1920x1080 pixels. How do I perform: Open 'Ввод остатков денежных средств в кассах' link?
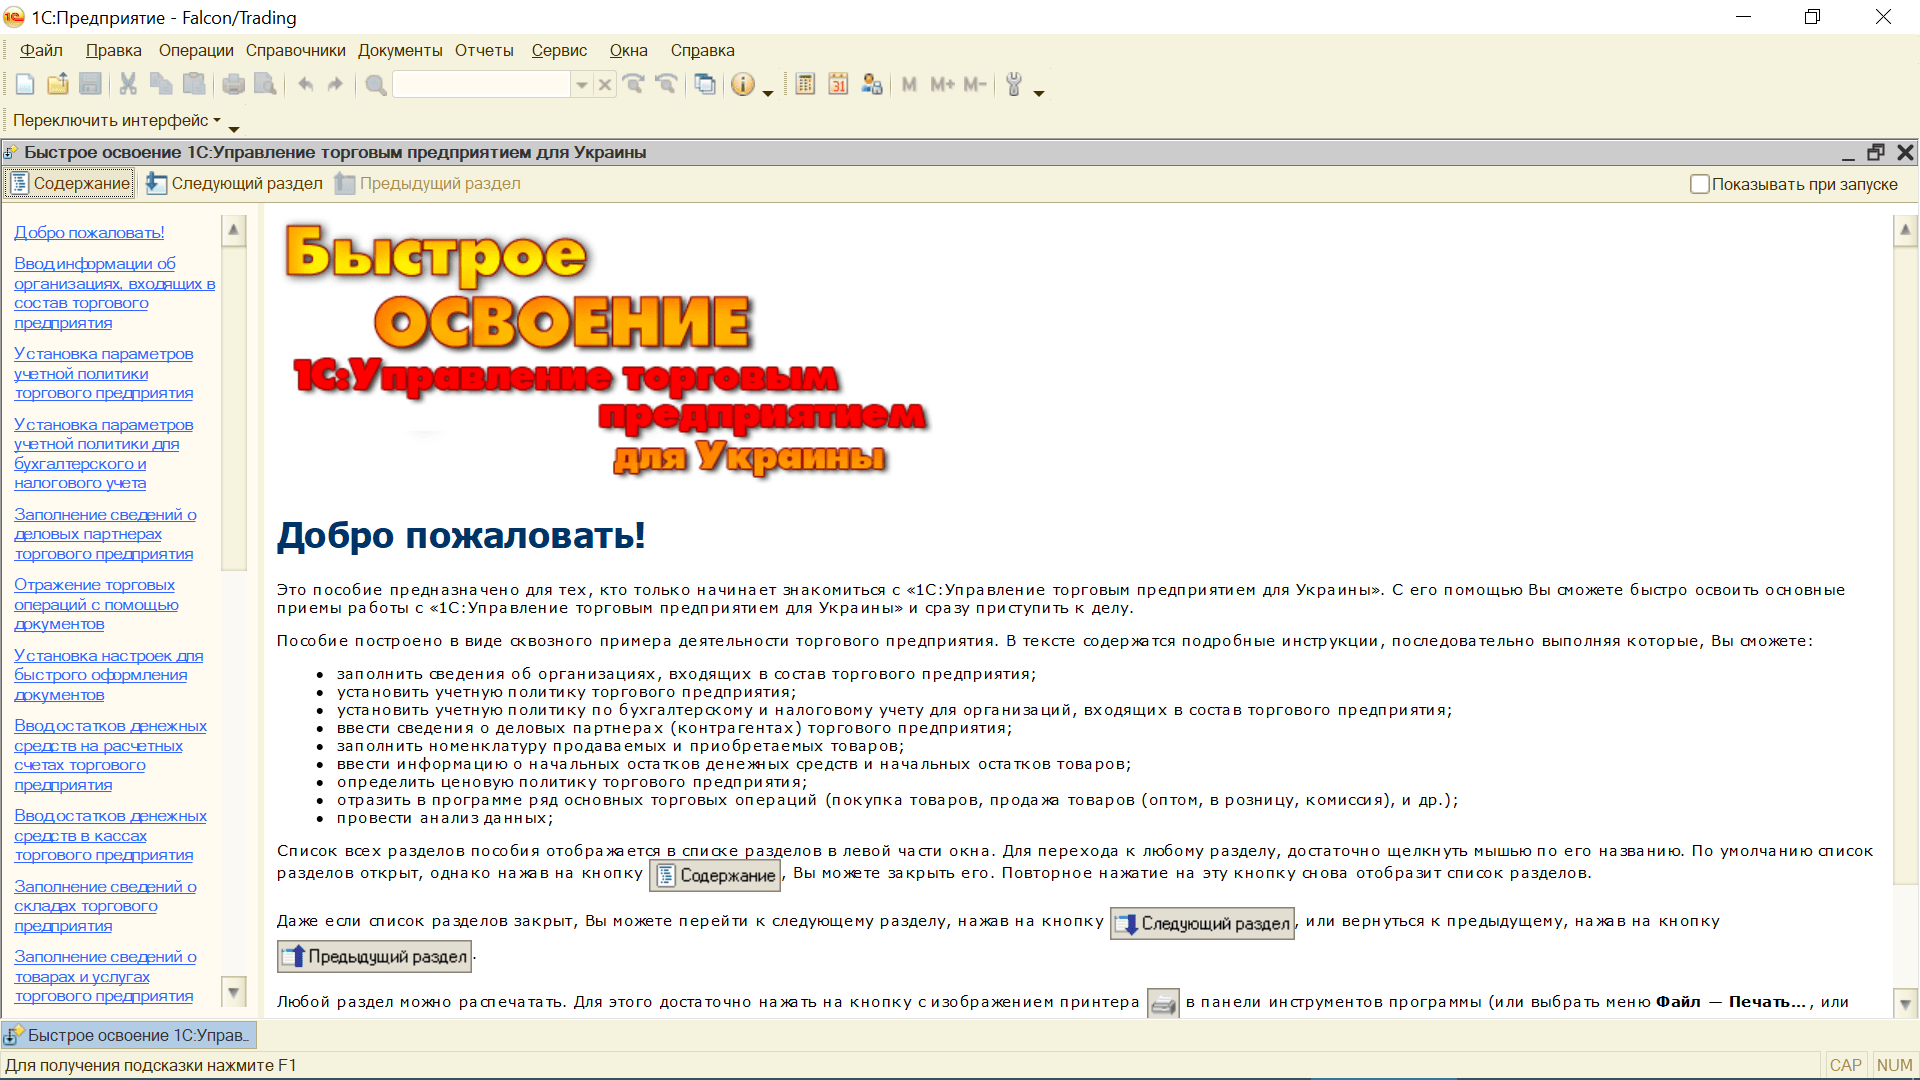click(110, 835)
